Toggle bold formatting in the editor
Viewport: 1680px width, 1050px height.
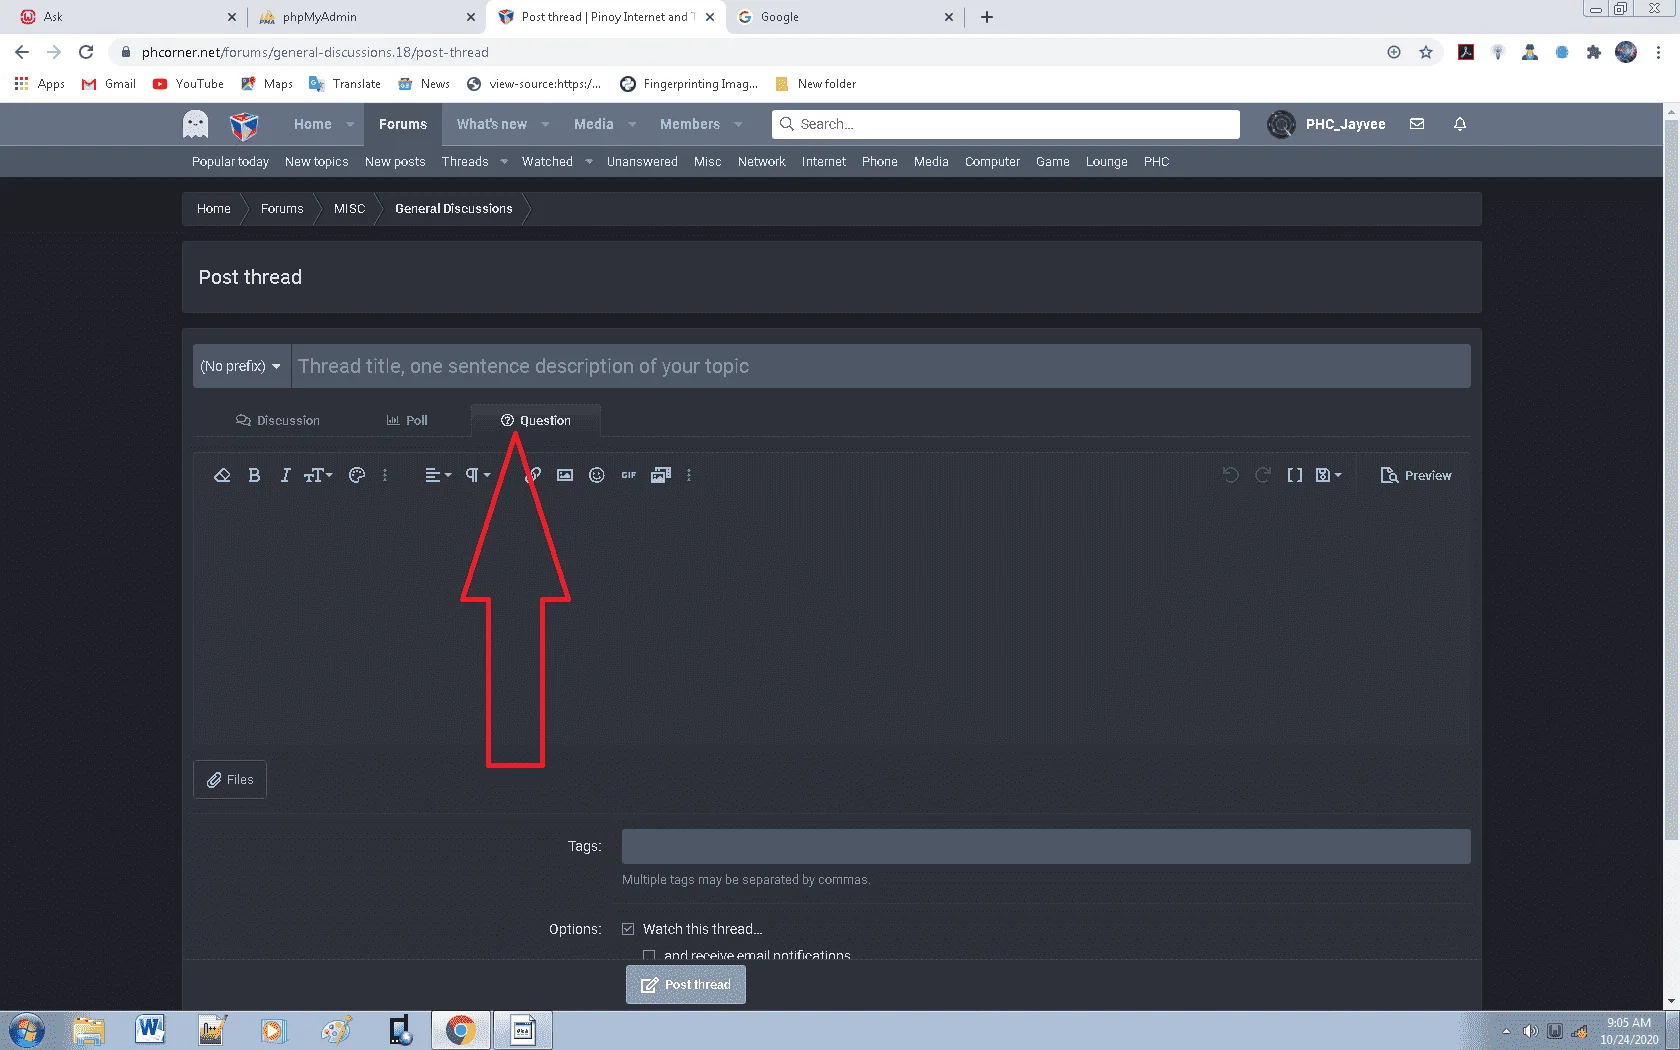(x=254, y=475)
